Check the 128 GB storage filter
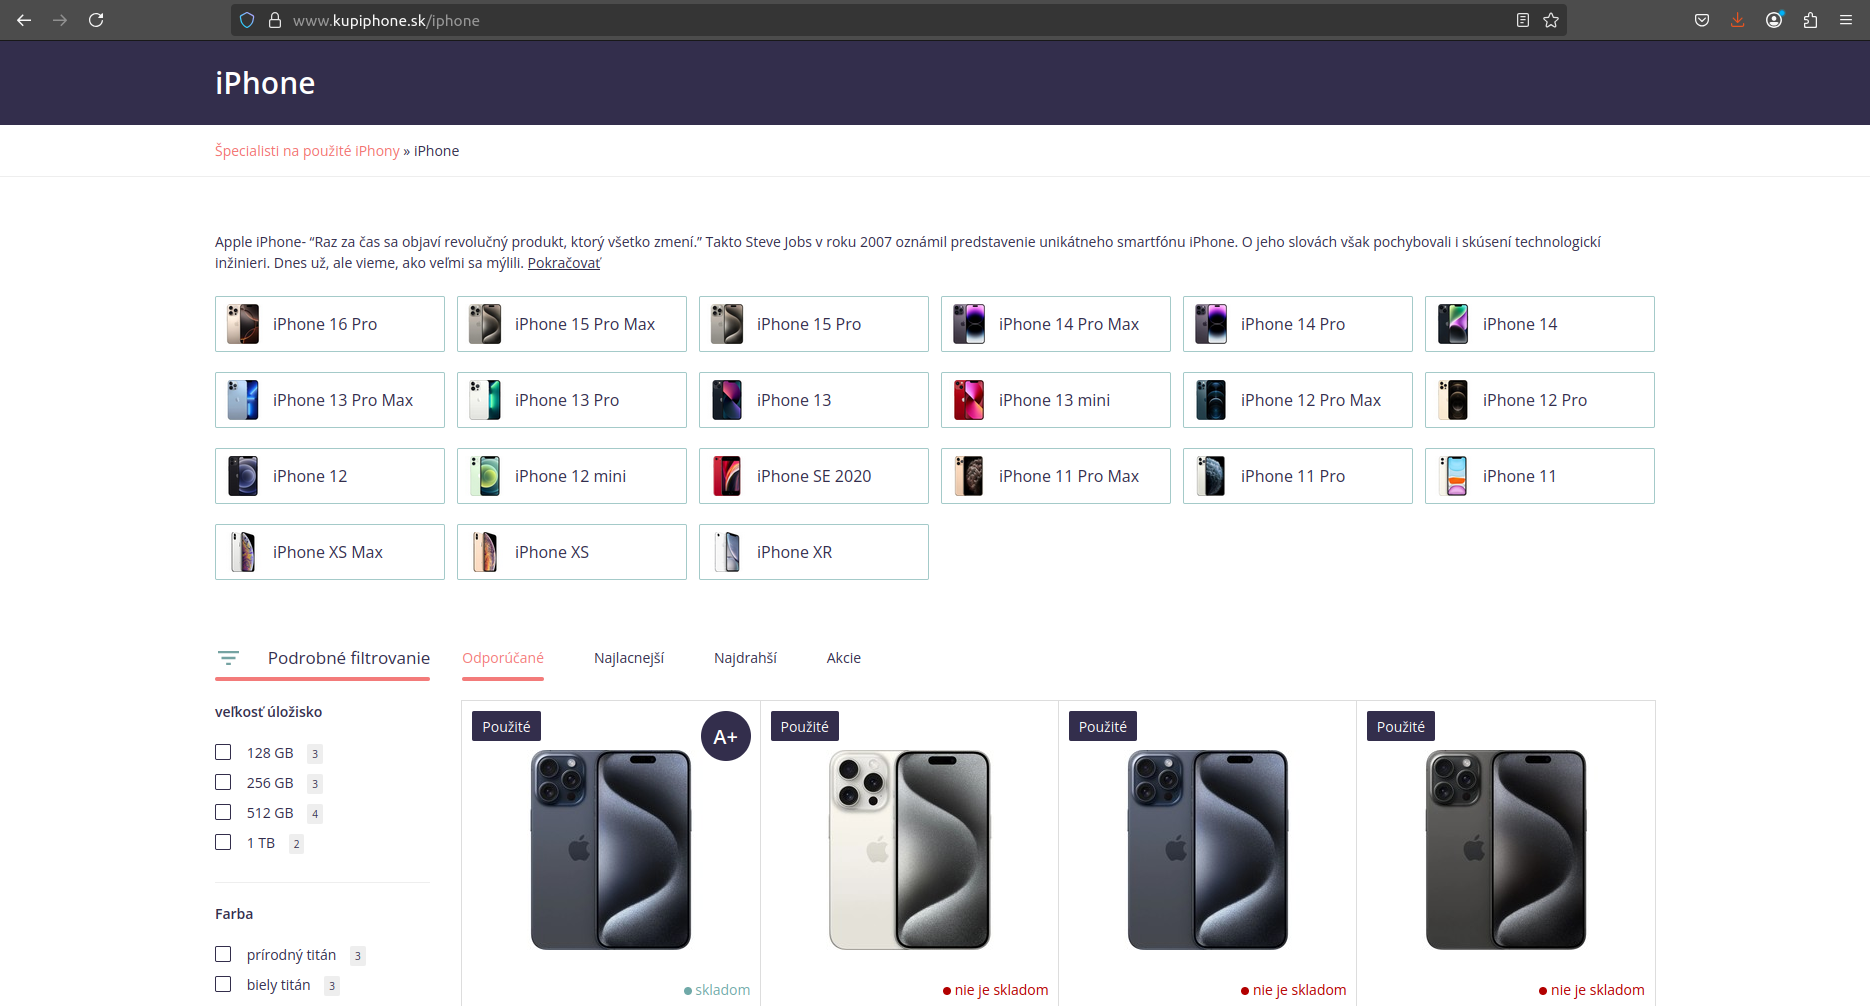The image size is (1870, 1006). pyautogui.click(x=223, y=752)
